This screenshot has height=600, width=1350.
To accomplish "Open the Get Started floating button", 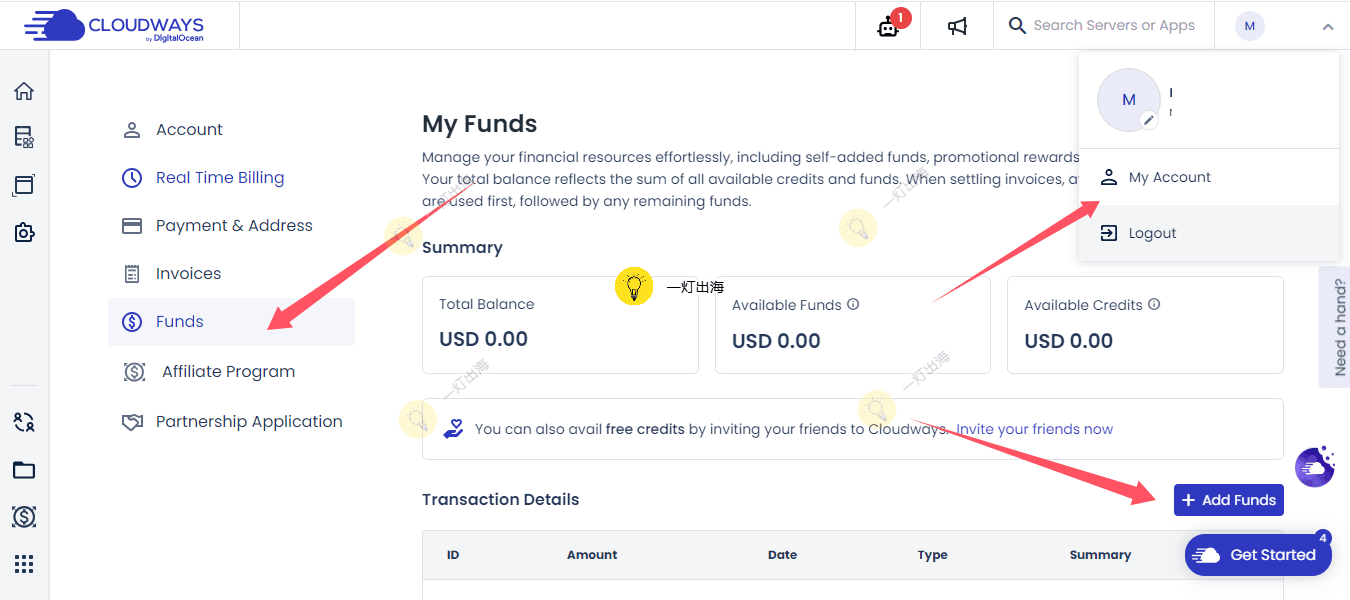I will click(x=1258, y=555).
